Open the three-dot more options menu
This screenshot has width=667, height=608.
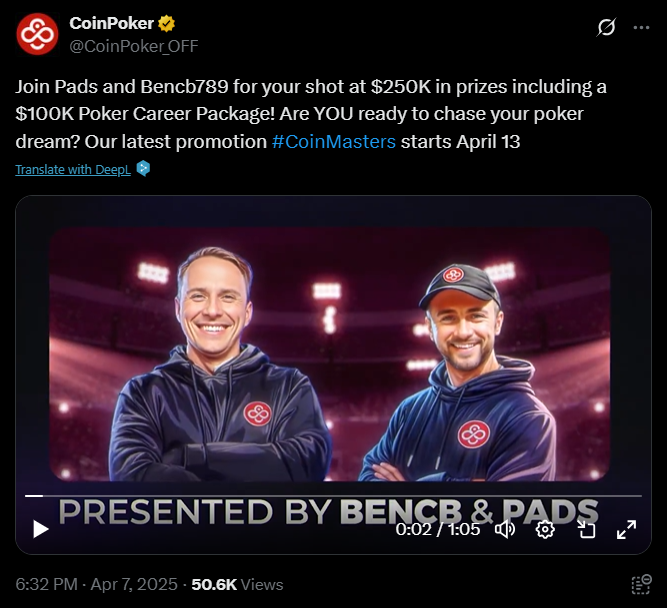click(641, 28)
